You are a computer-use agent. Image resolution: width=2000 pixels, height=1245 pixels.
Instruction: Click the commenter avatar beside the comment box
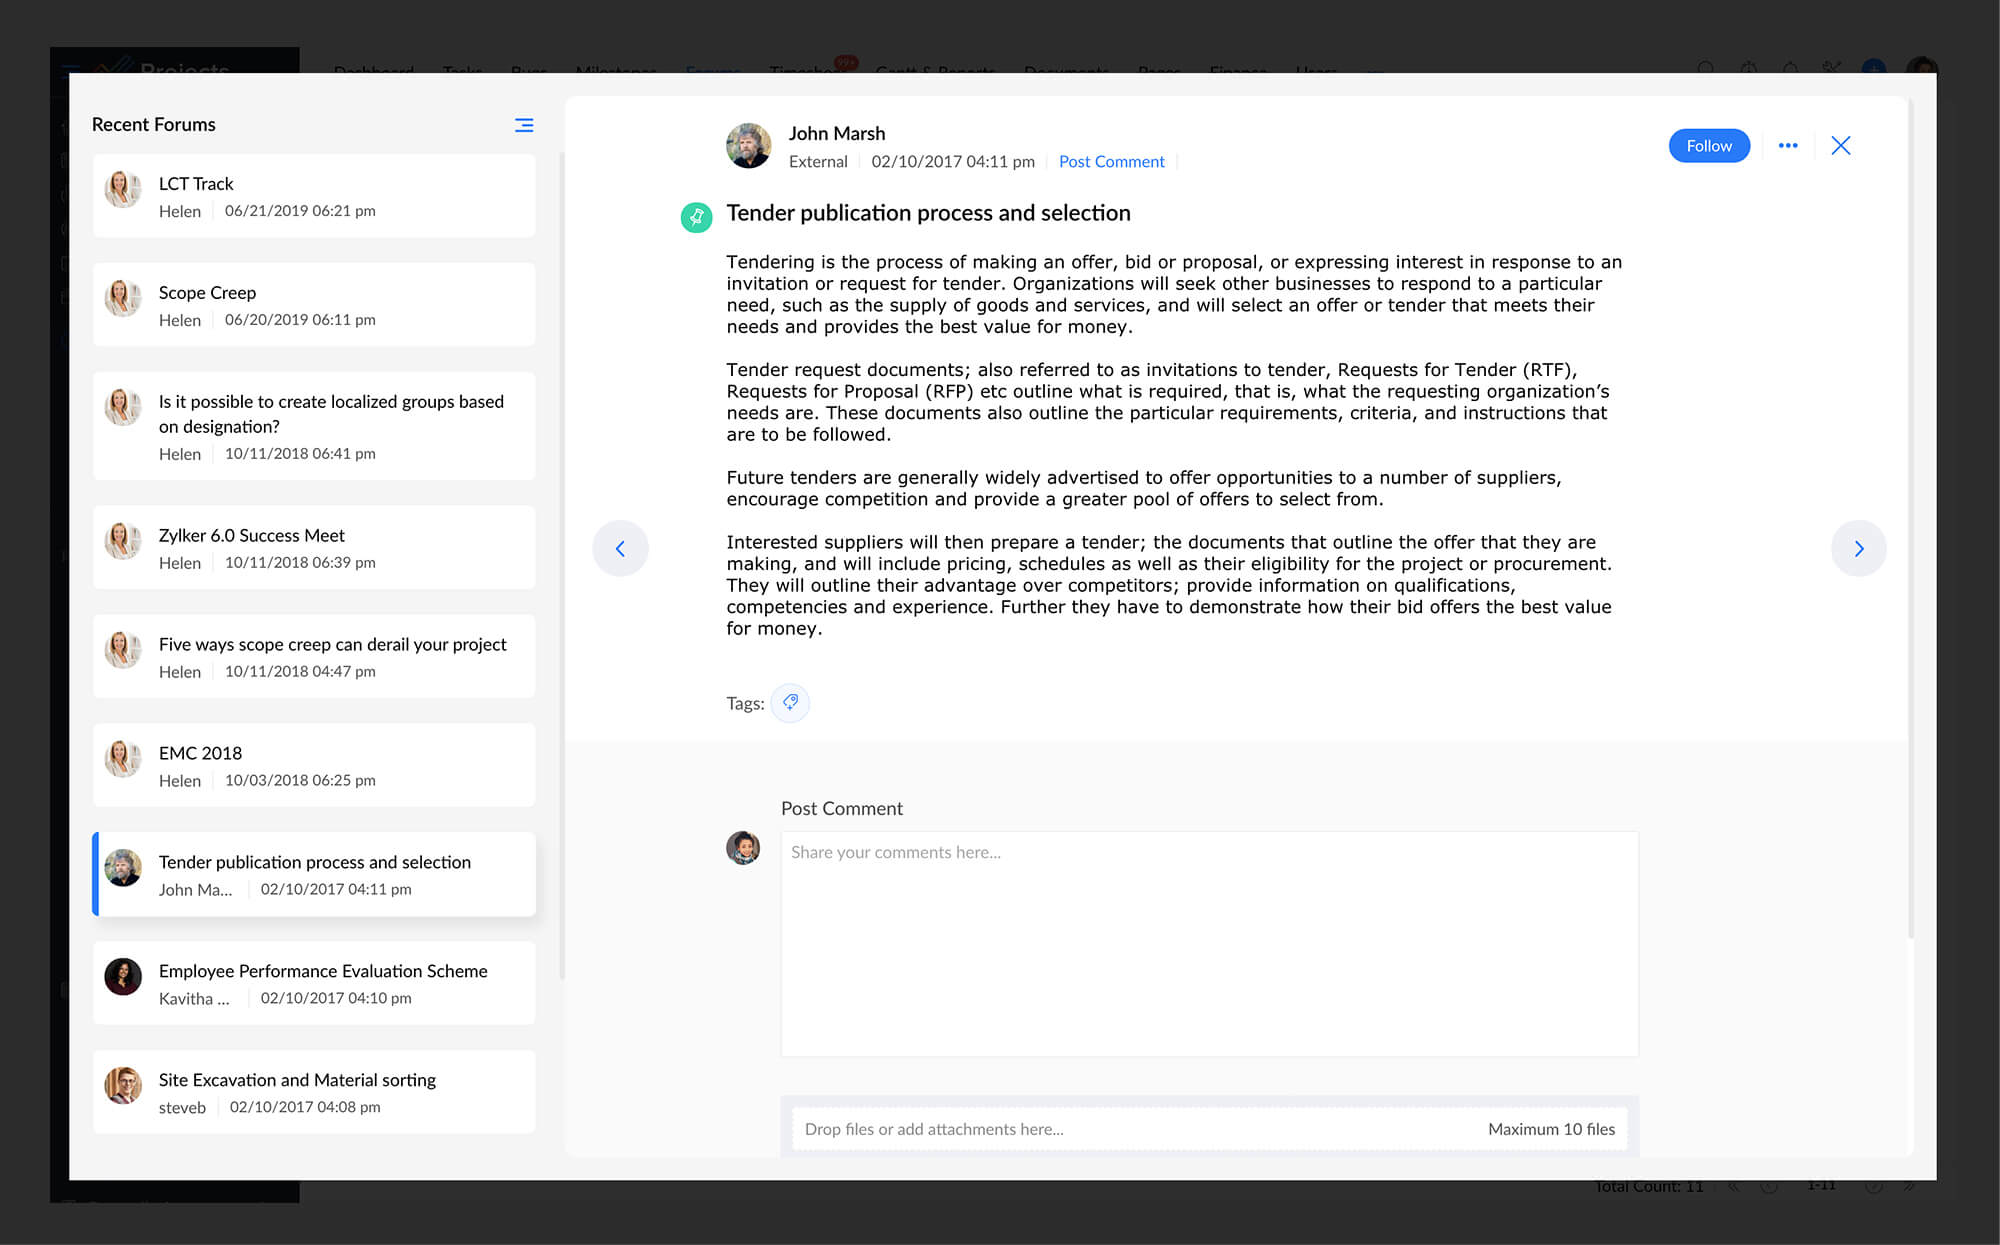tap(743, 848)
